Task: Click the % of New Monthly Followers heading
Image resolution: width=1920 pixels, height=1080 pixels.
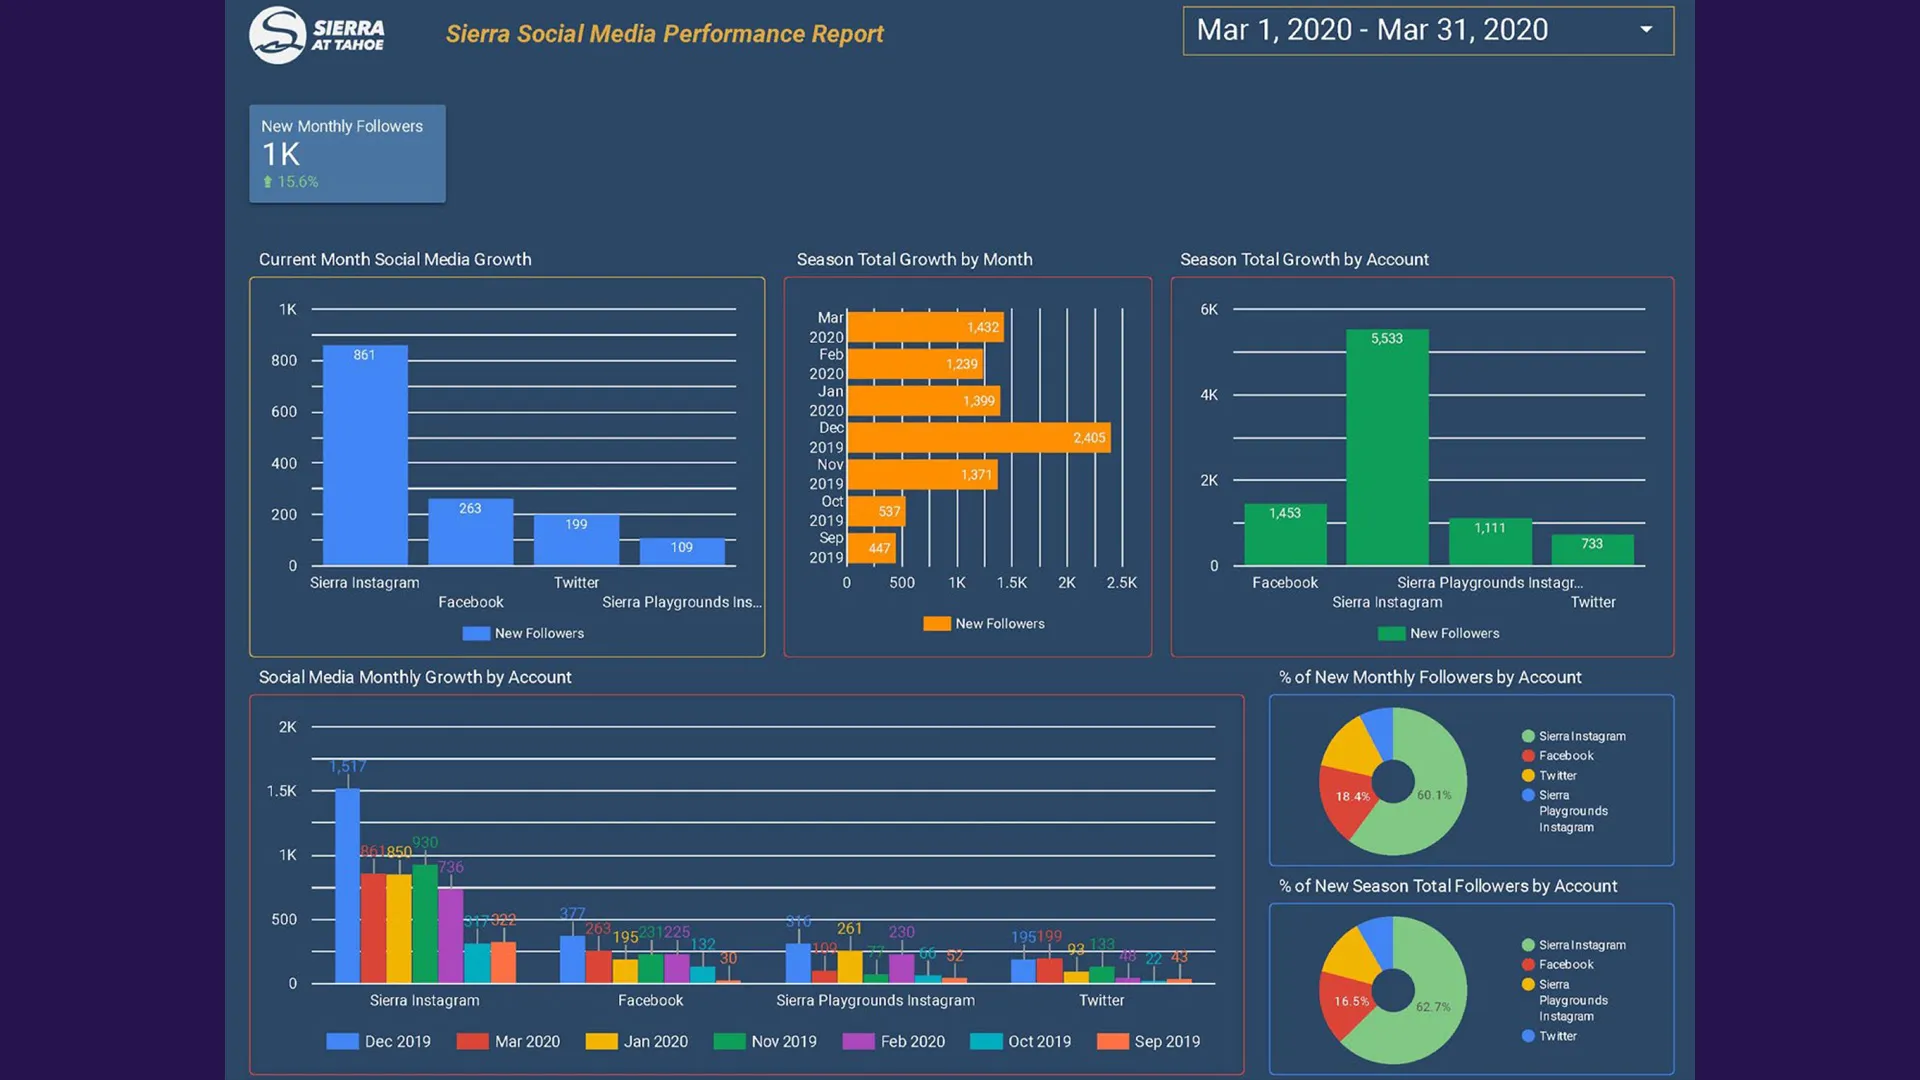Action: point(1430,677)
